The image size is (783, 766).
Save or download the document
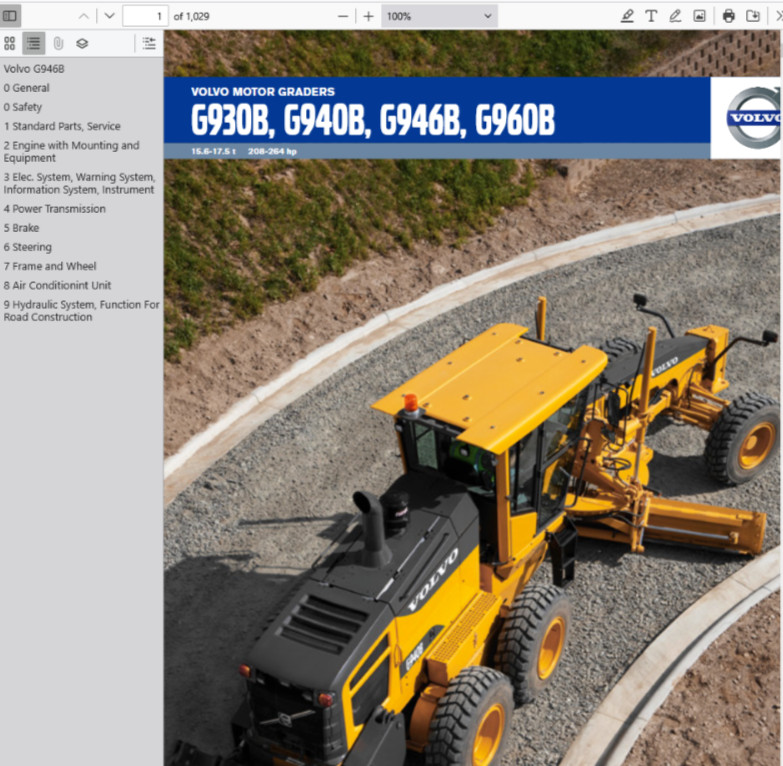[x=753, y=16]
